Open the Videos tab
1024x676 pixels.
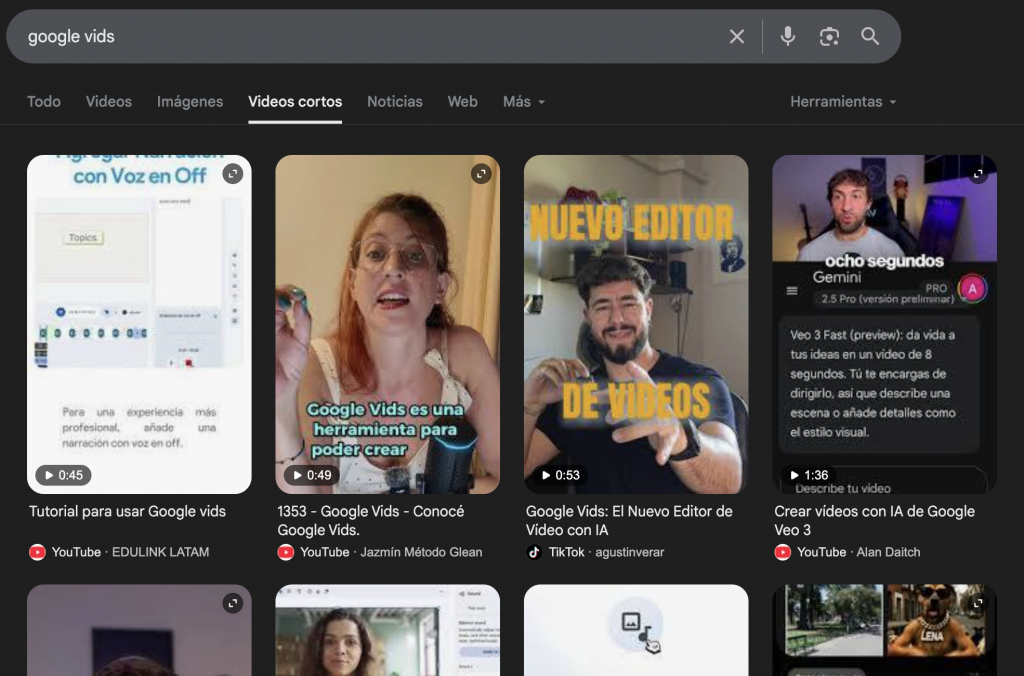coord(108,102)
